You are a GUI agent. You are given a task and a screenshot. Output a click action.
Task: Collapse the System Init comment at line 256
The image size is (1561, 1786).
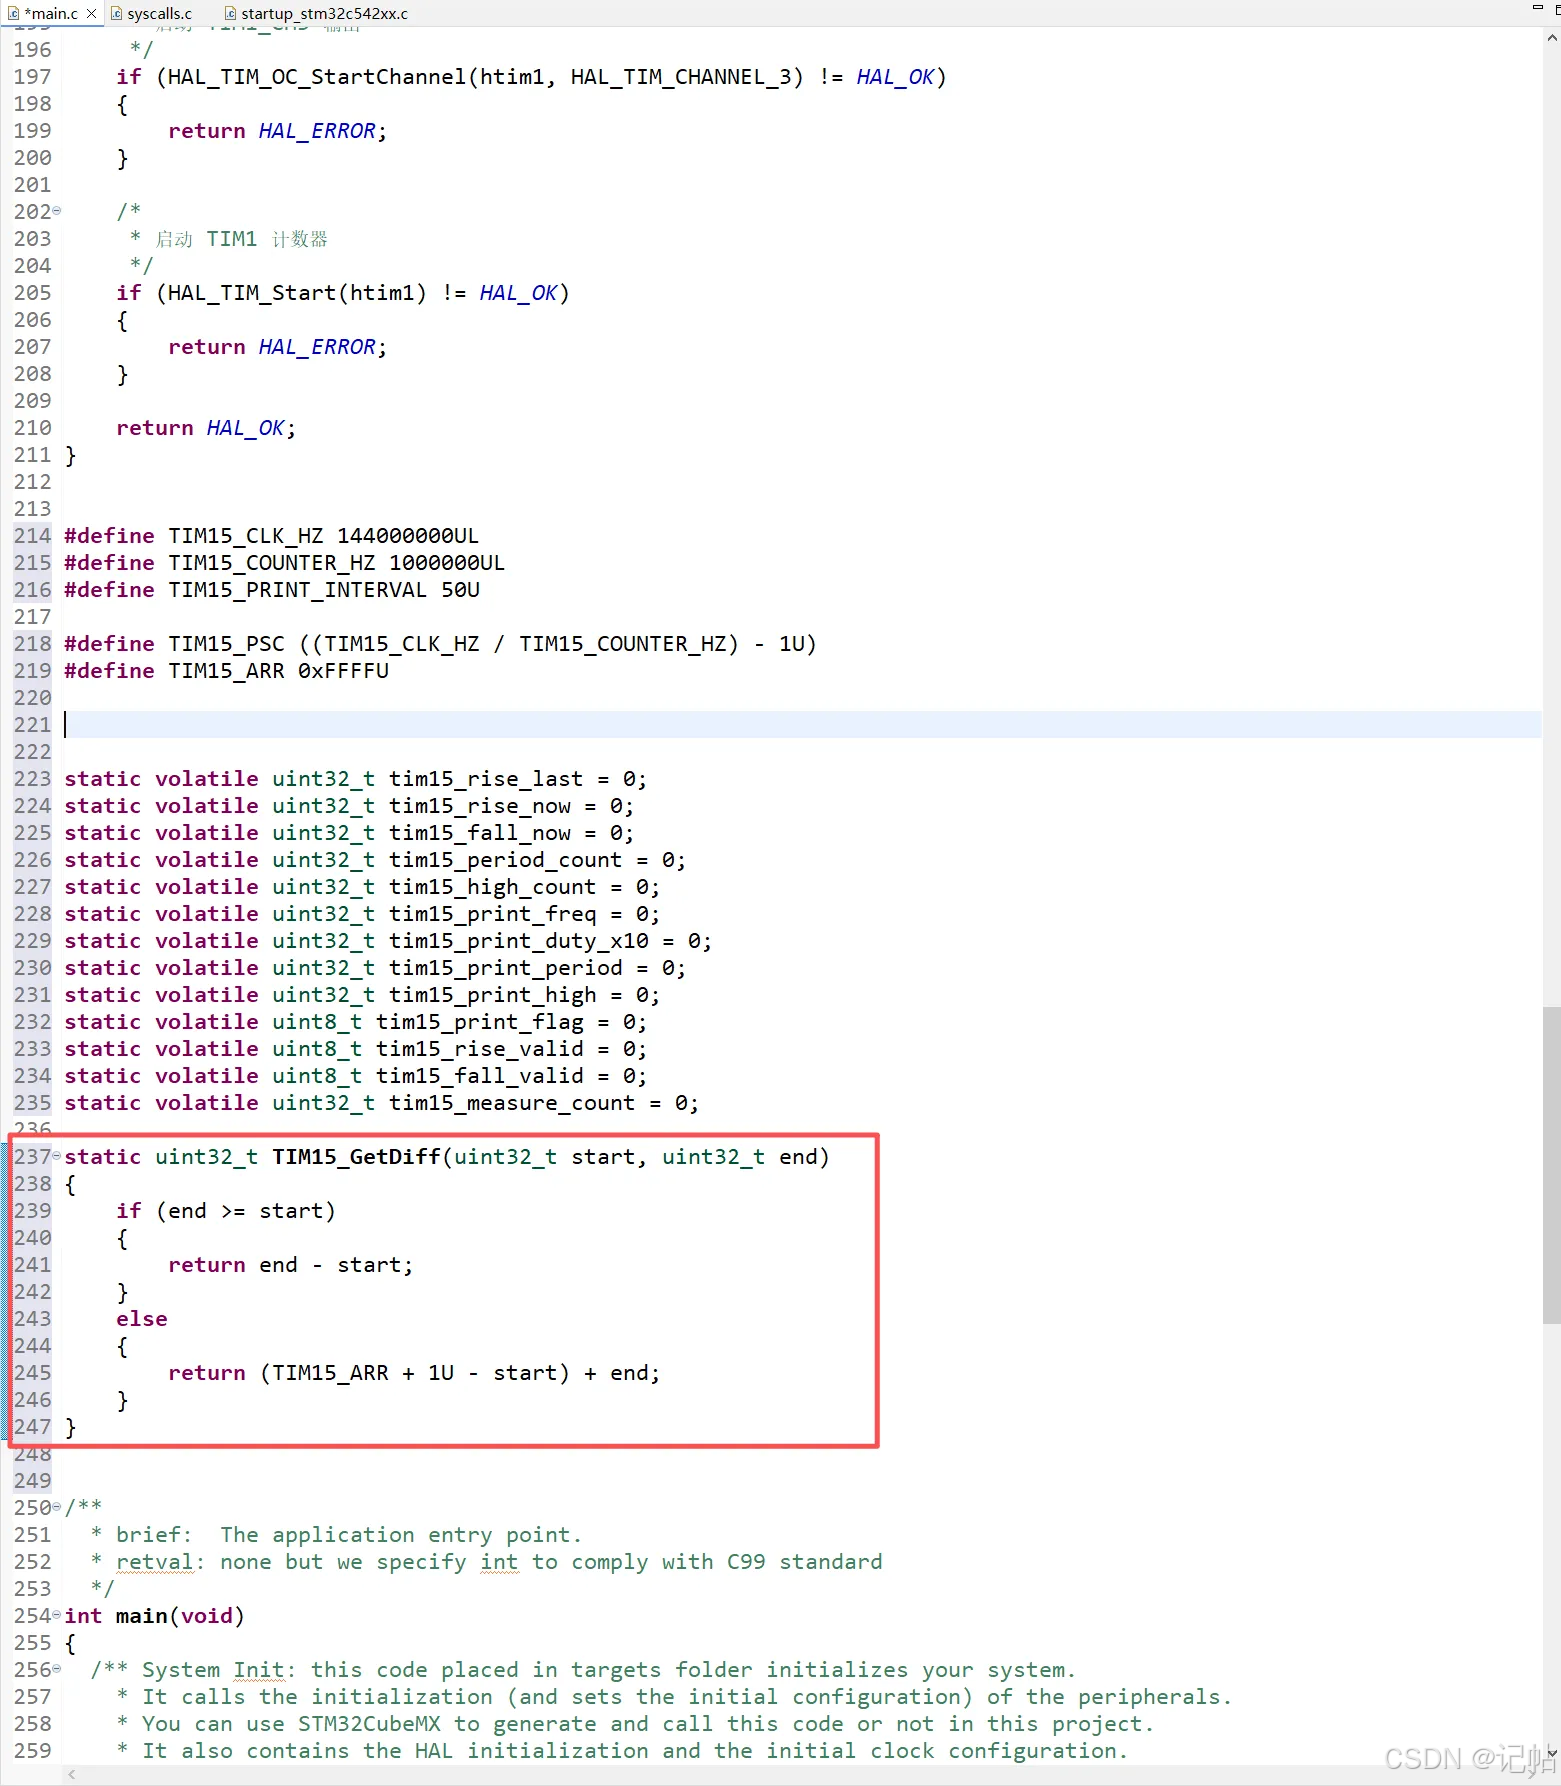57,1669
